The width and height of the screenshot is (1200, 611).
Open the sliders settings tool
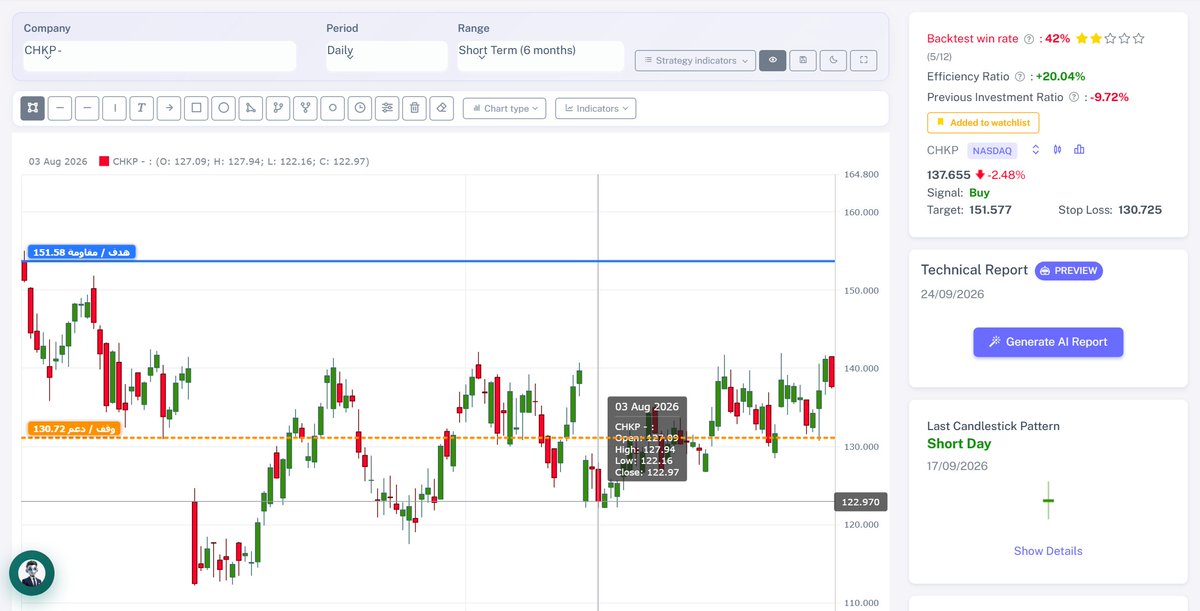pos(387,108)
